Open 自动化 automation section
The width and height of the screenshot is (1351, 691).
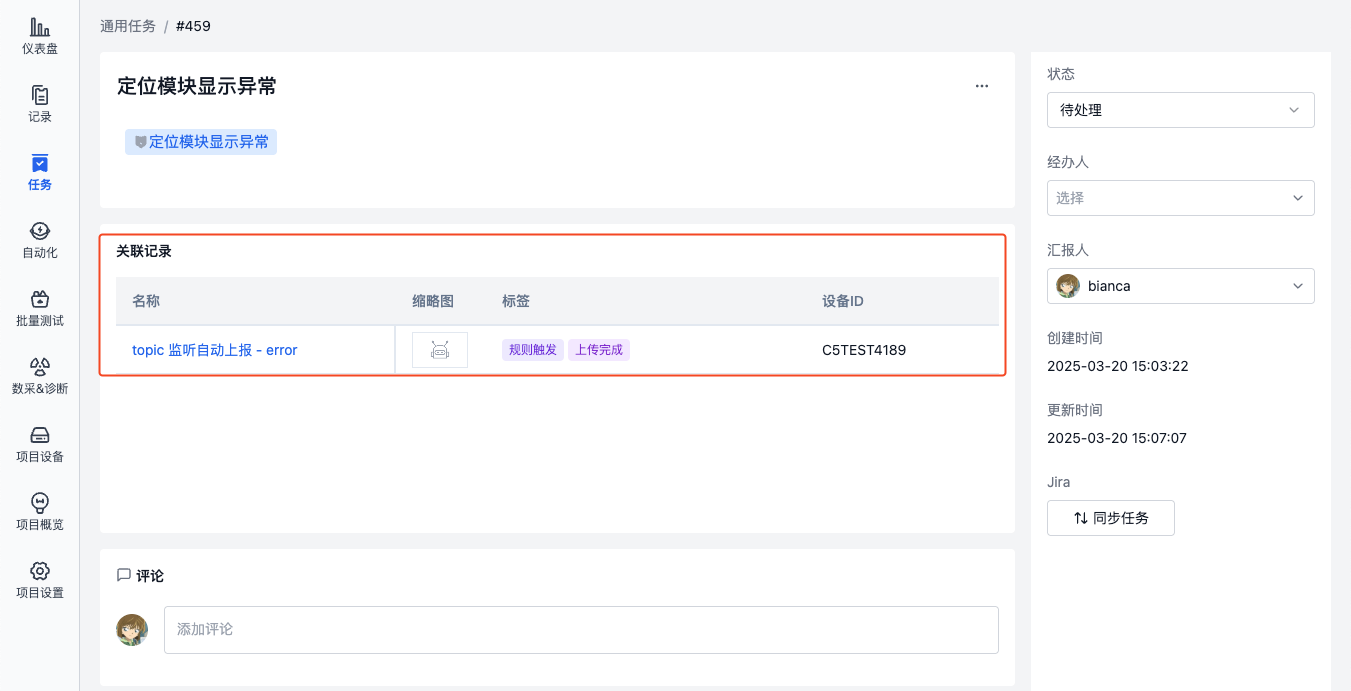(x=40, y=240)
